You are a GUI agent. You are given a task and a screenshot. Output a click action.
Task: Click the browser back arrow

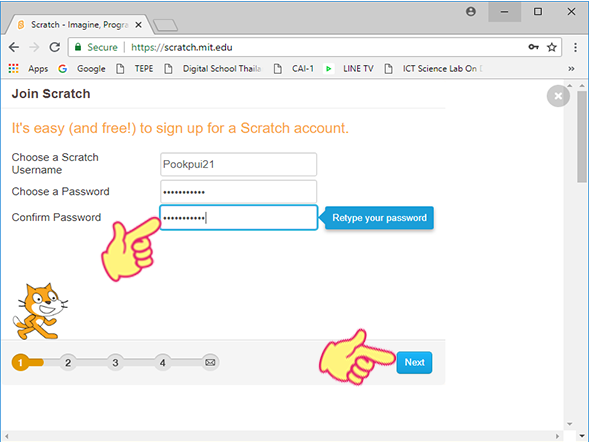click(14, 47)
